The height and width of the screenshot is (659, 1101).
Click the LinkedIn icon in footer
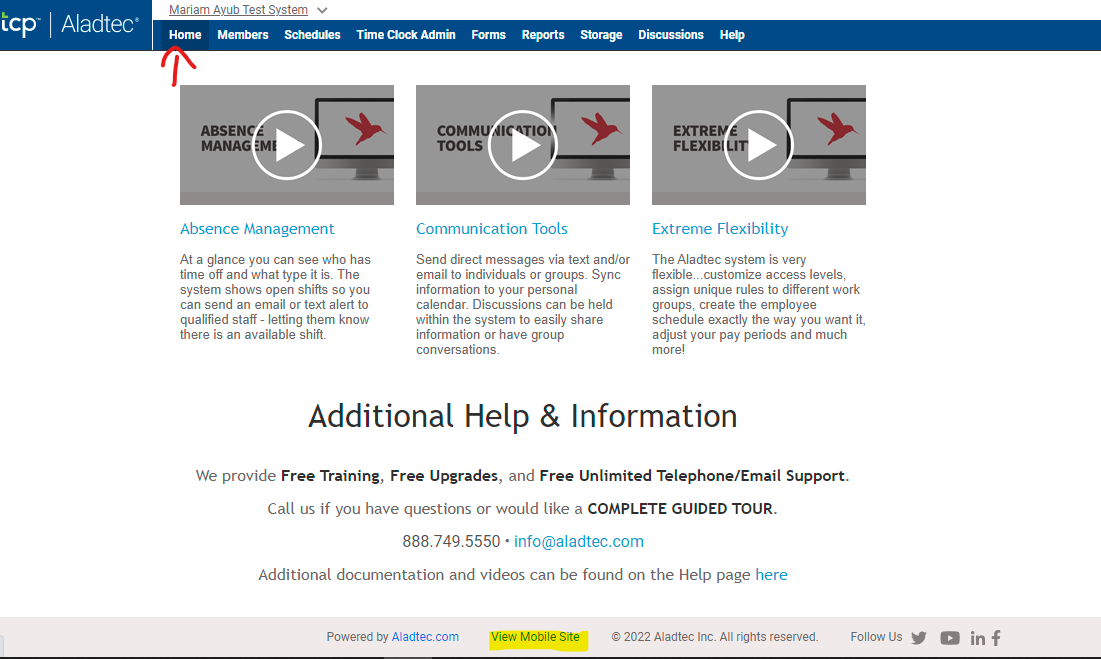tap(977, 638)
